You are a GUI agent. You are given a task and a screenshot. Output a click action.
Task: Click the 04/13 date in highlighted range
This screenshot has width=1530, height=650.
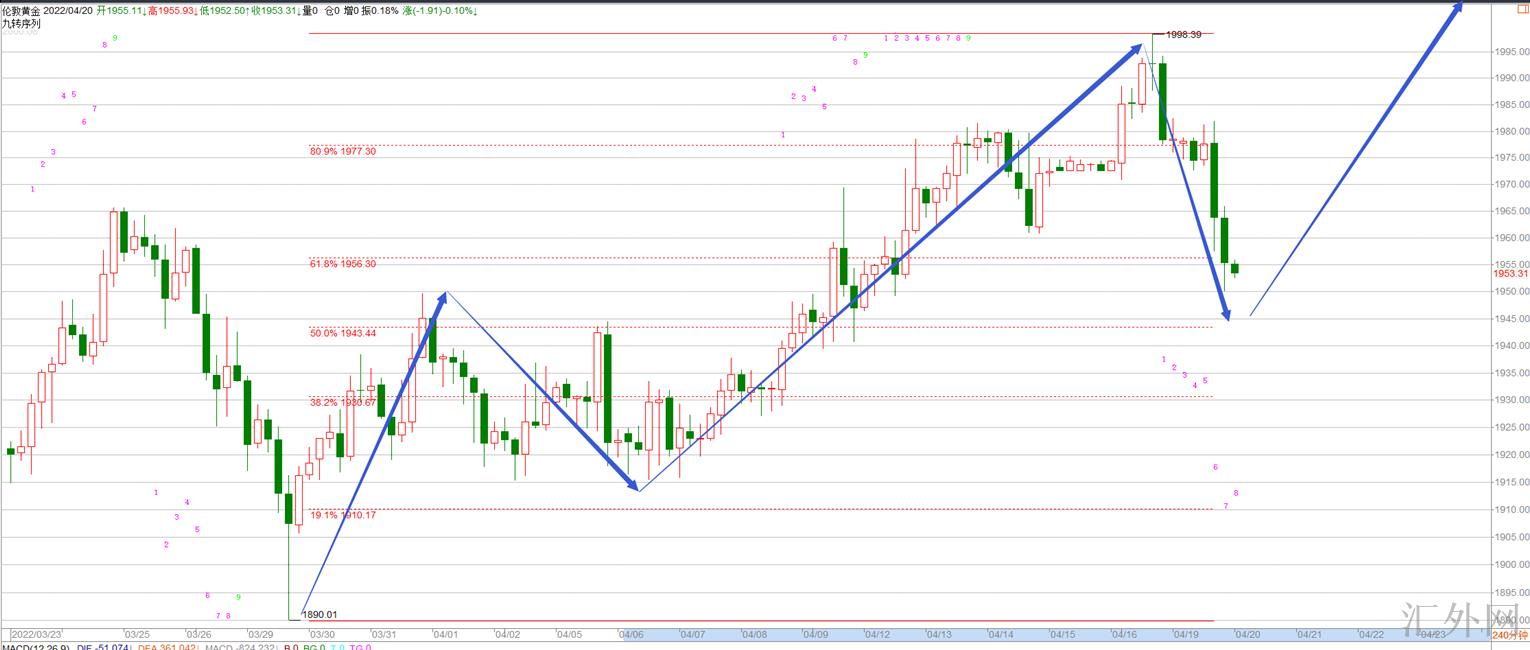pos(939,634)
